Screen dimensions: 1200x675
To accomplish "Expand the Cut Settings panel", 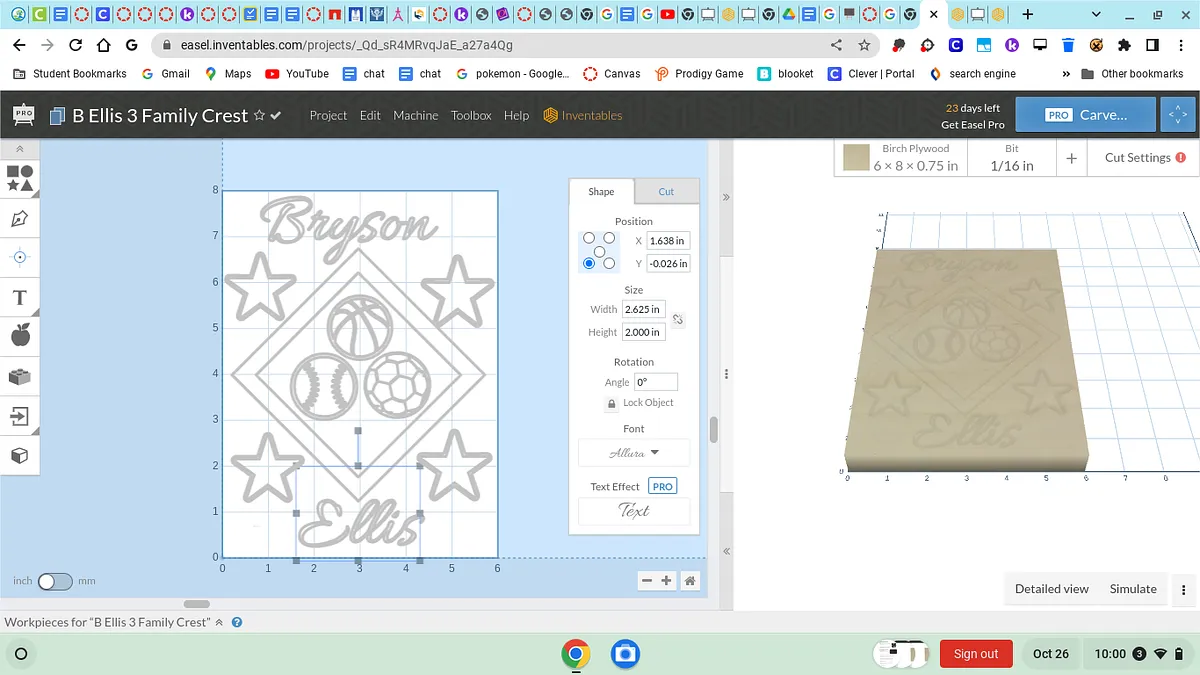I will pos(1144,158).
